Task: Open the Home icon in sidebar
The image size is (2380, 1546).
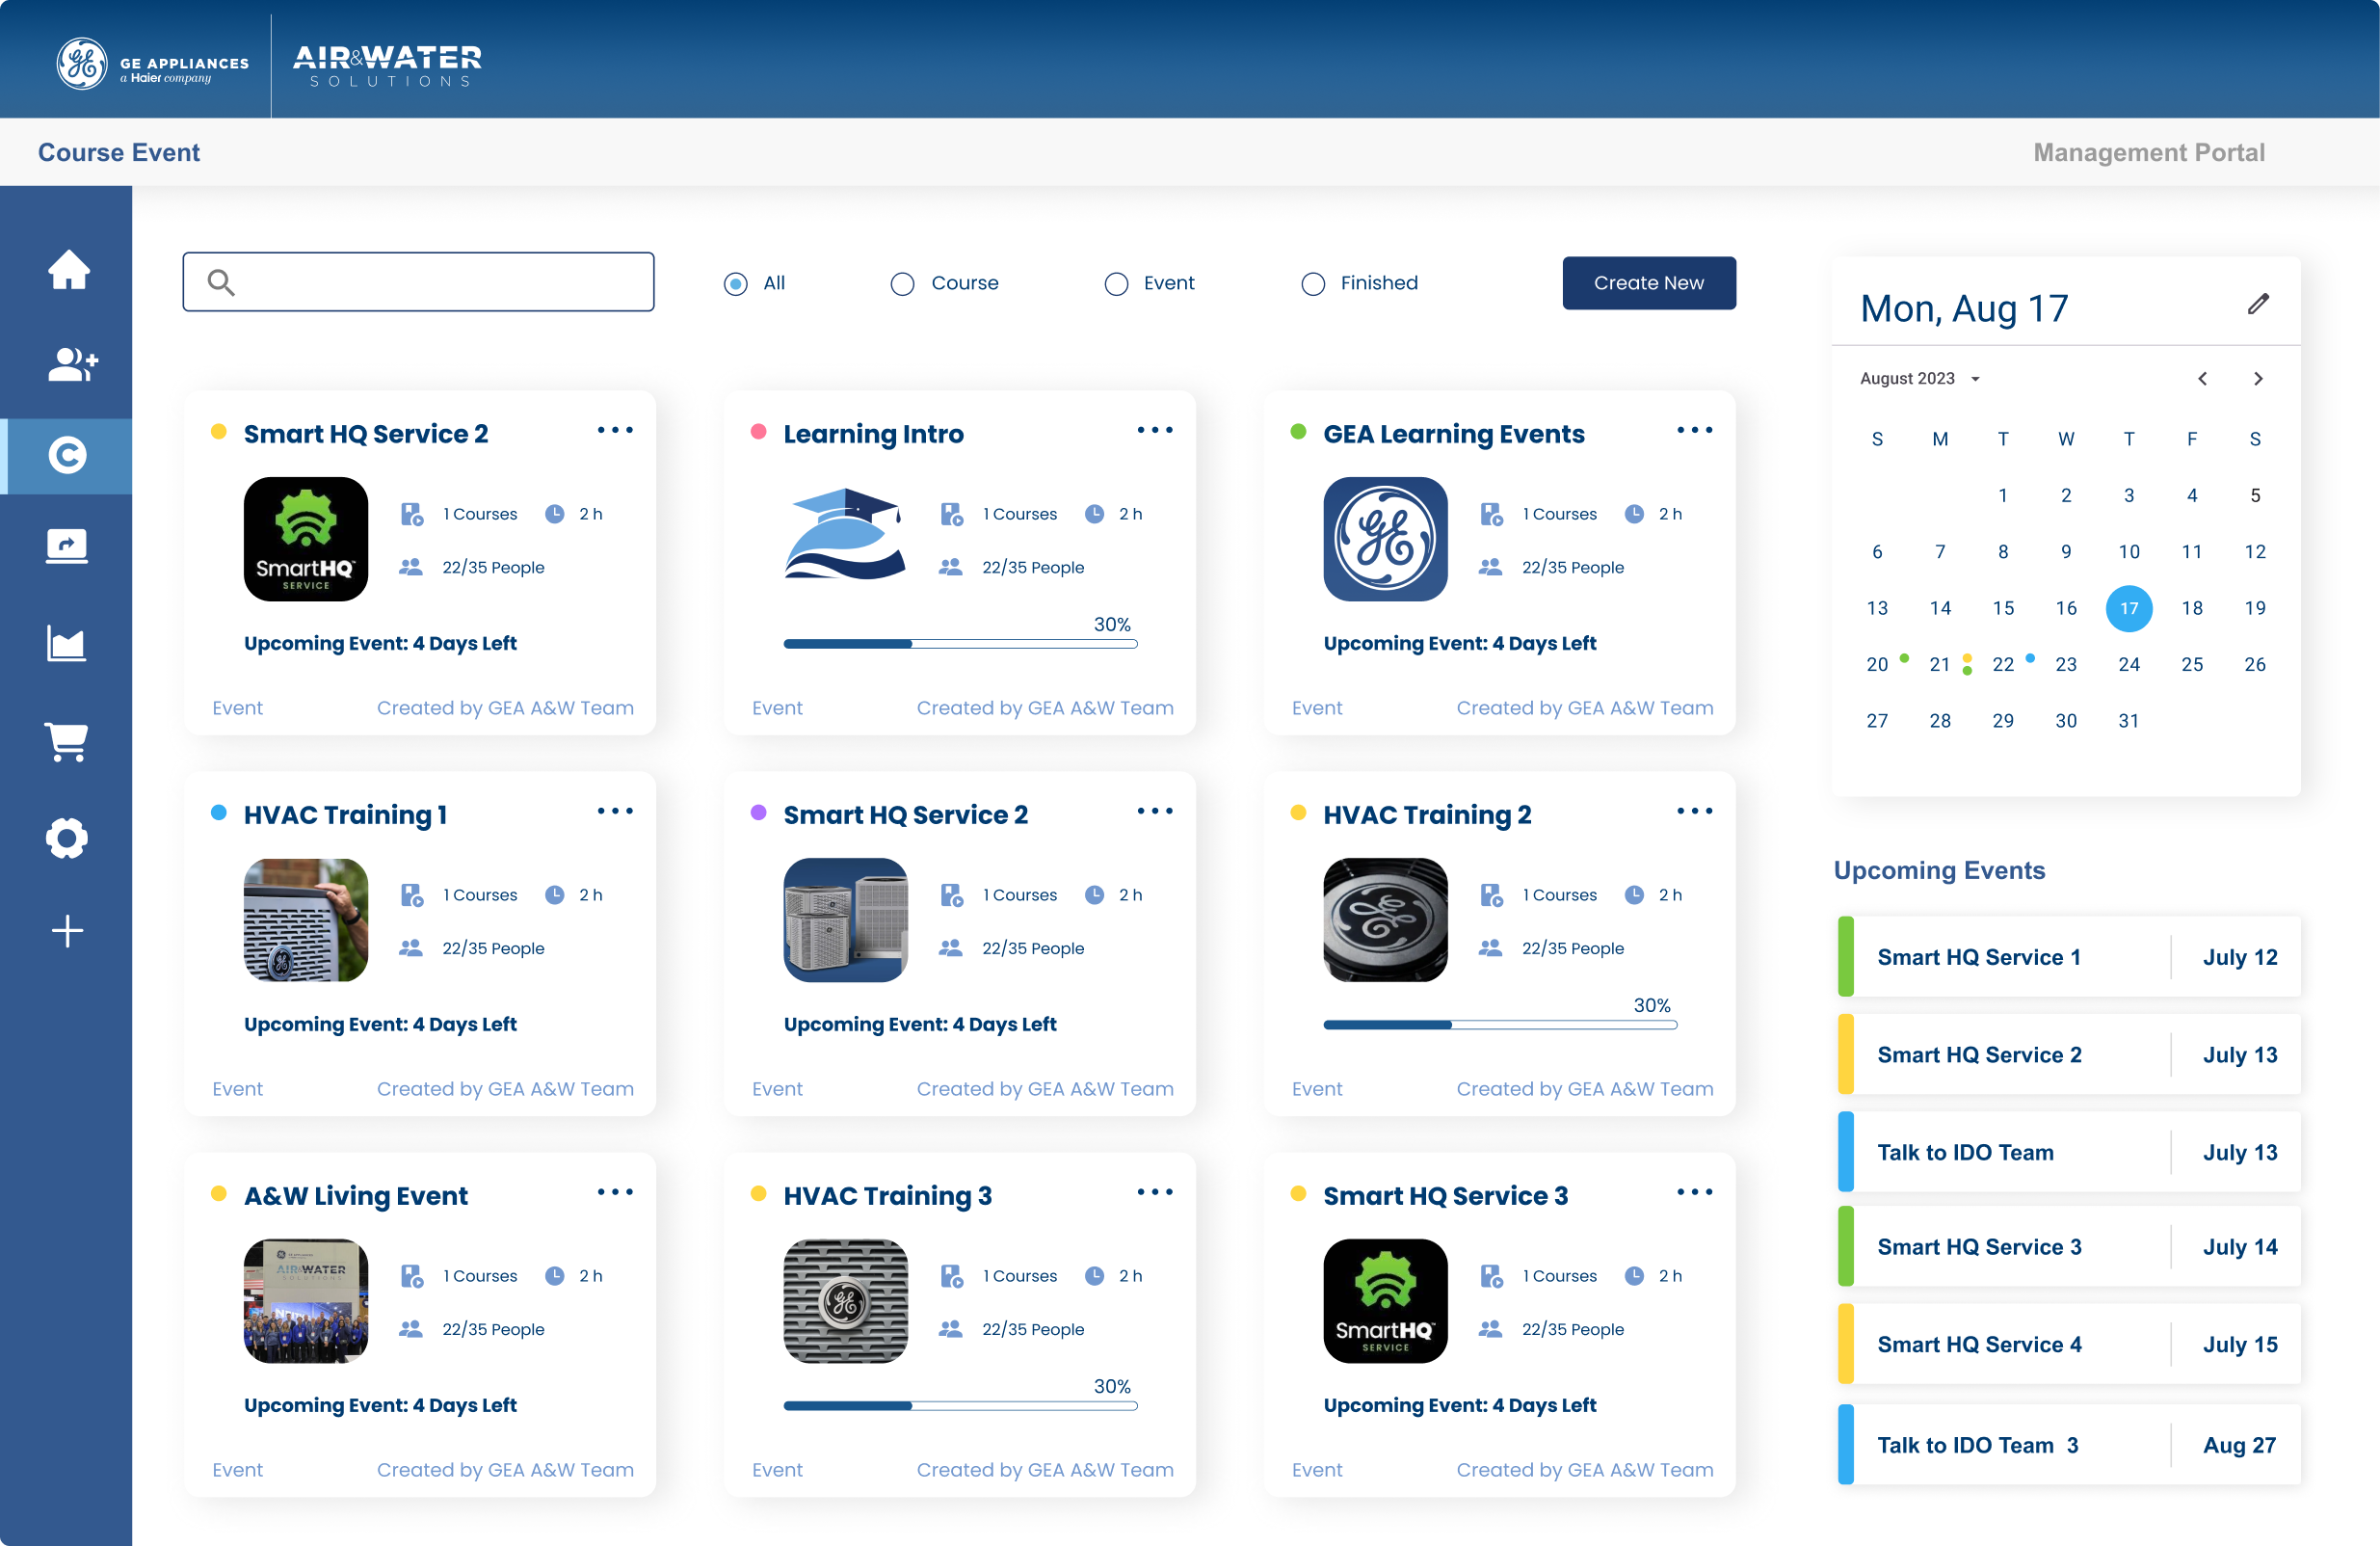Action: (x=68, y=270)
